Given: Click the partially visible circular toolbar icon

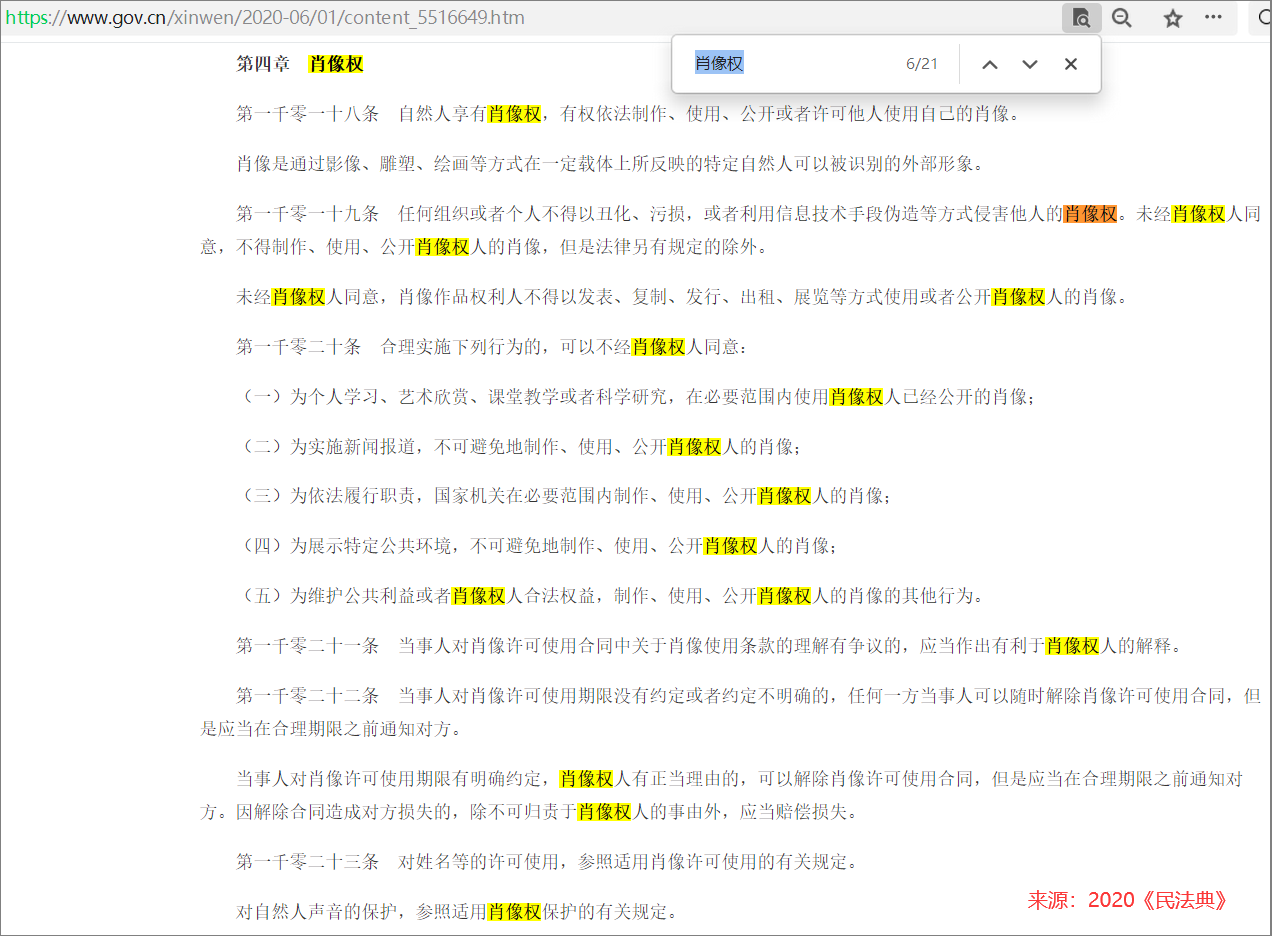Looking at the screenshot, I should point(1263,18).
